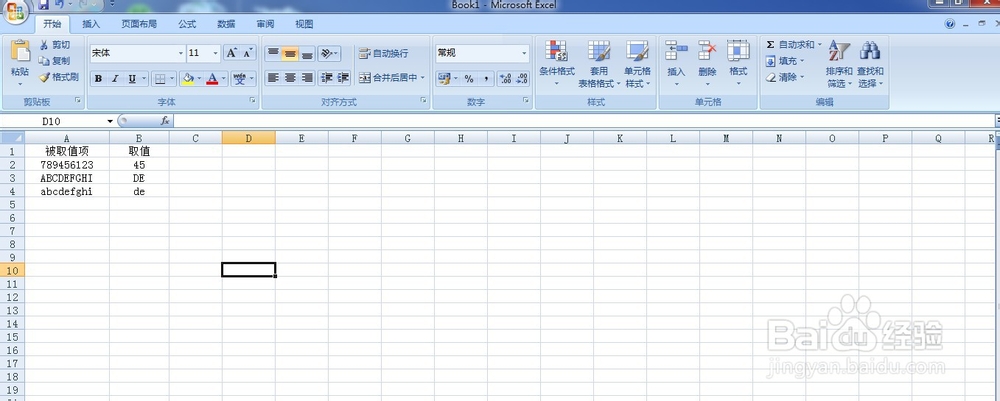Image resolution: width=1000 pixels, height=401 pixels.
Task: Set top vertical alignment
Action: (x=273, y=54)
